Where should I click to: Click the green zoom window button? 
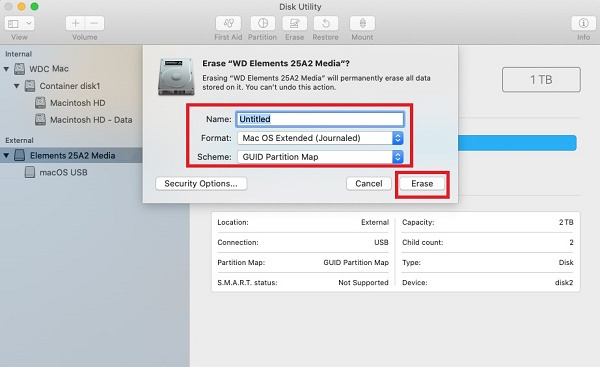coord(34,7)
